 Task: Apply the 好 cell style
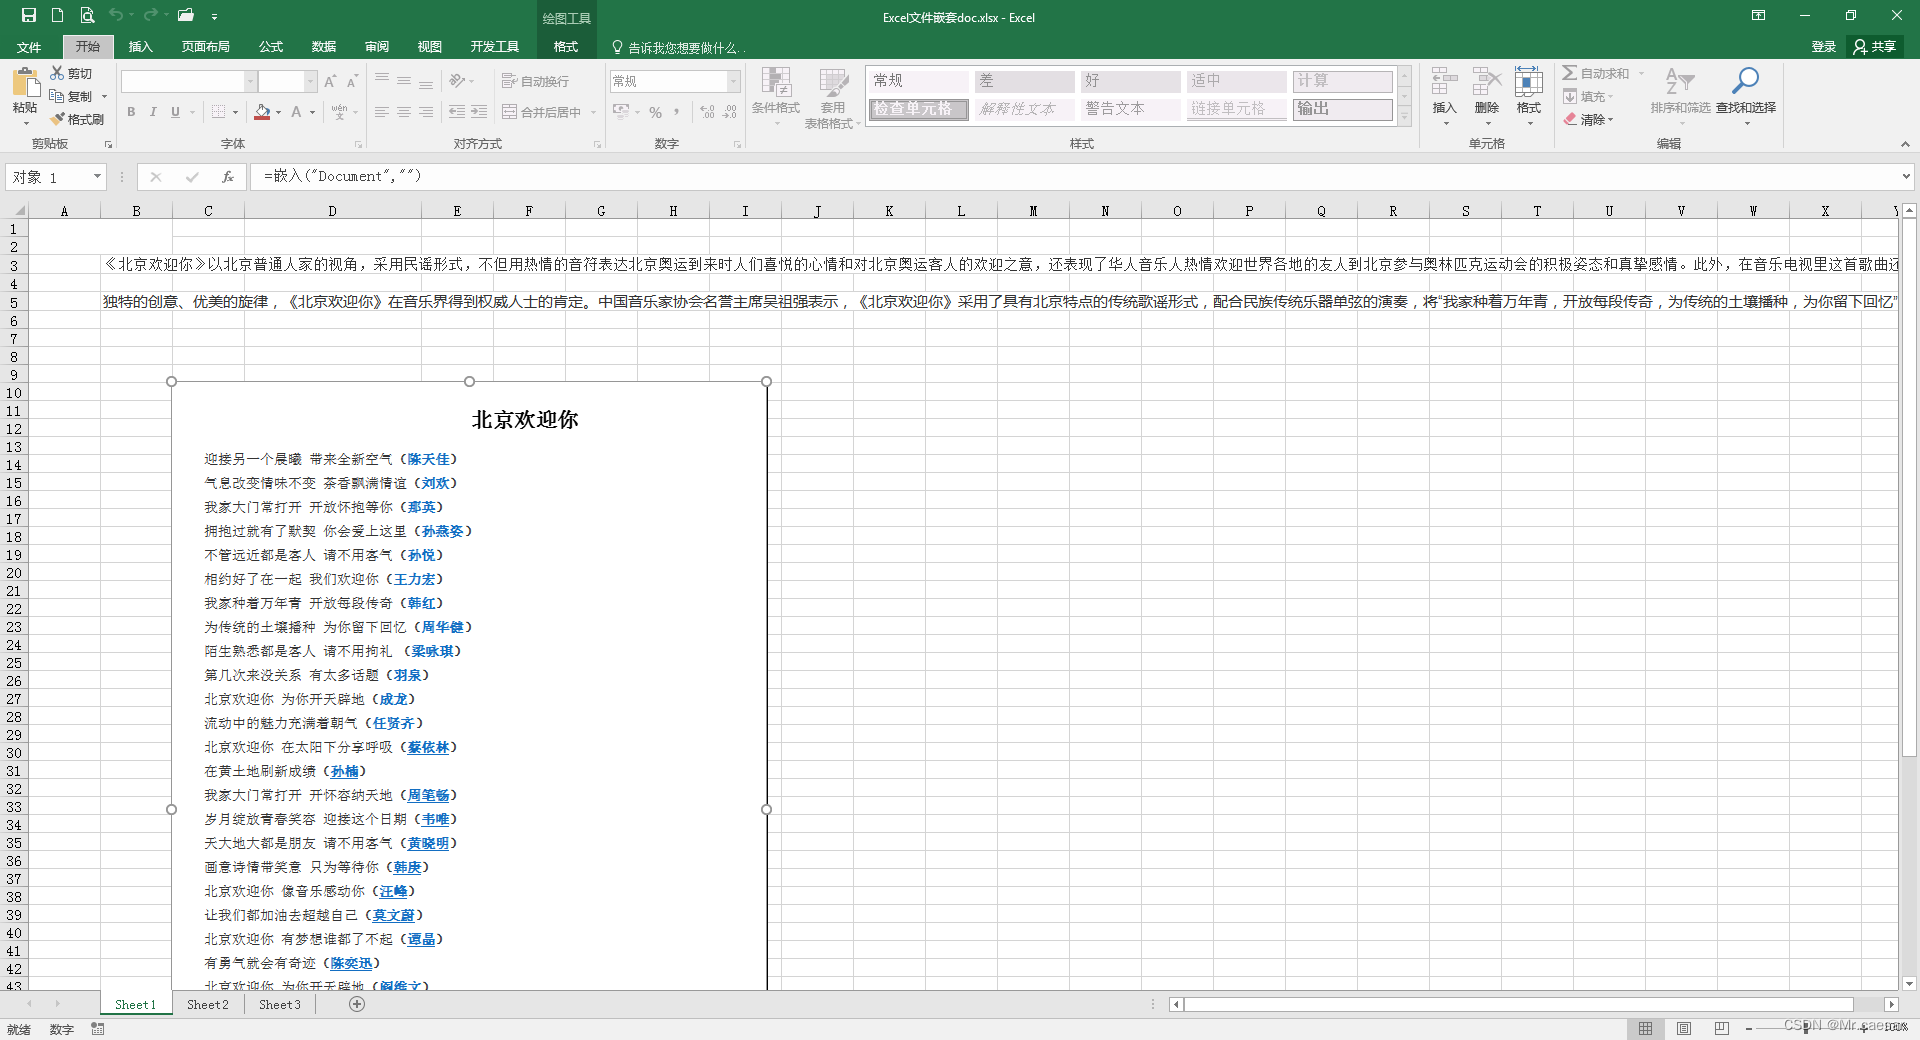[1130, 81]
